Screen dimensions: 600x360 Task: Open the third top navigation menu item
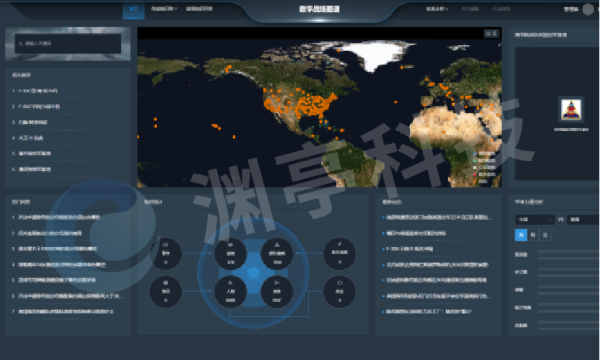(199, 9)
